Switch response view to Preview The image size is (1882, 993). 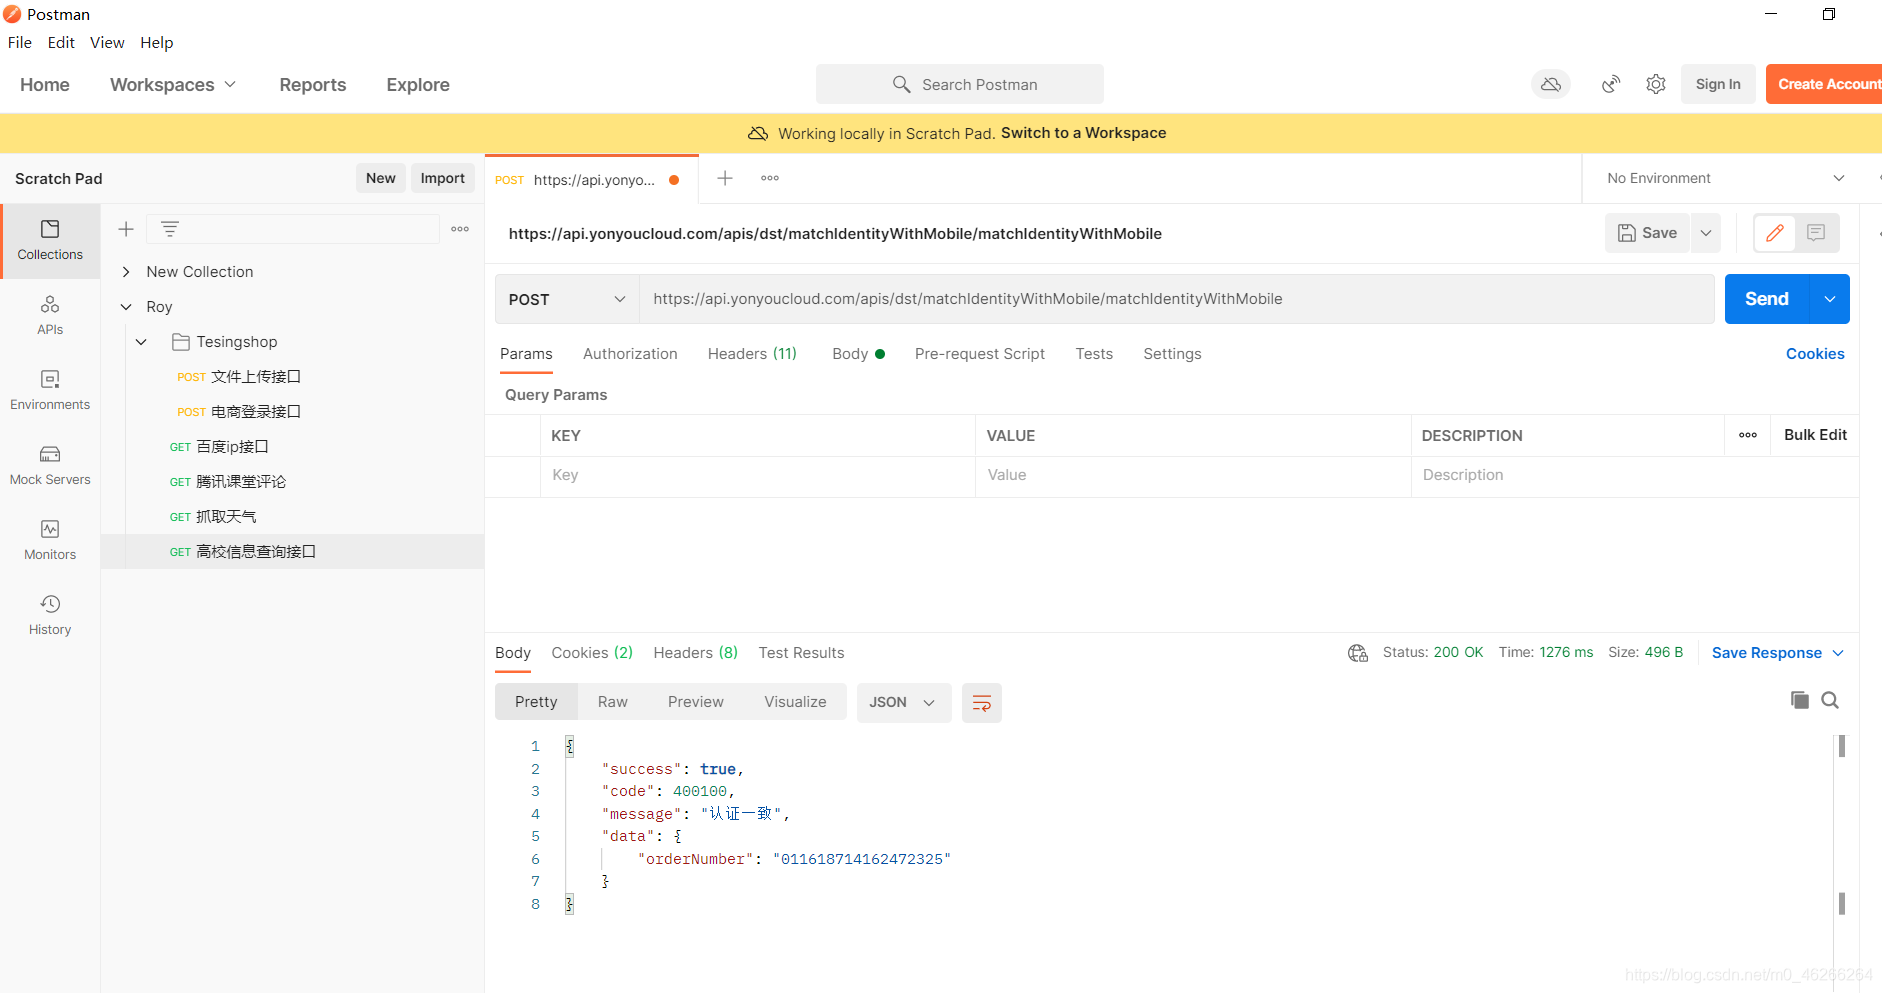696,702
